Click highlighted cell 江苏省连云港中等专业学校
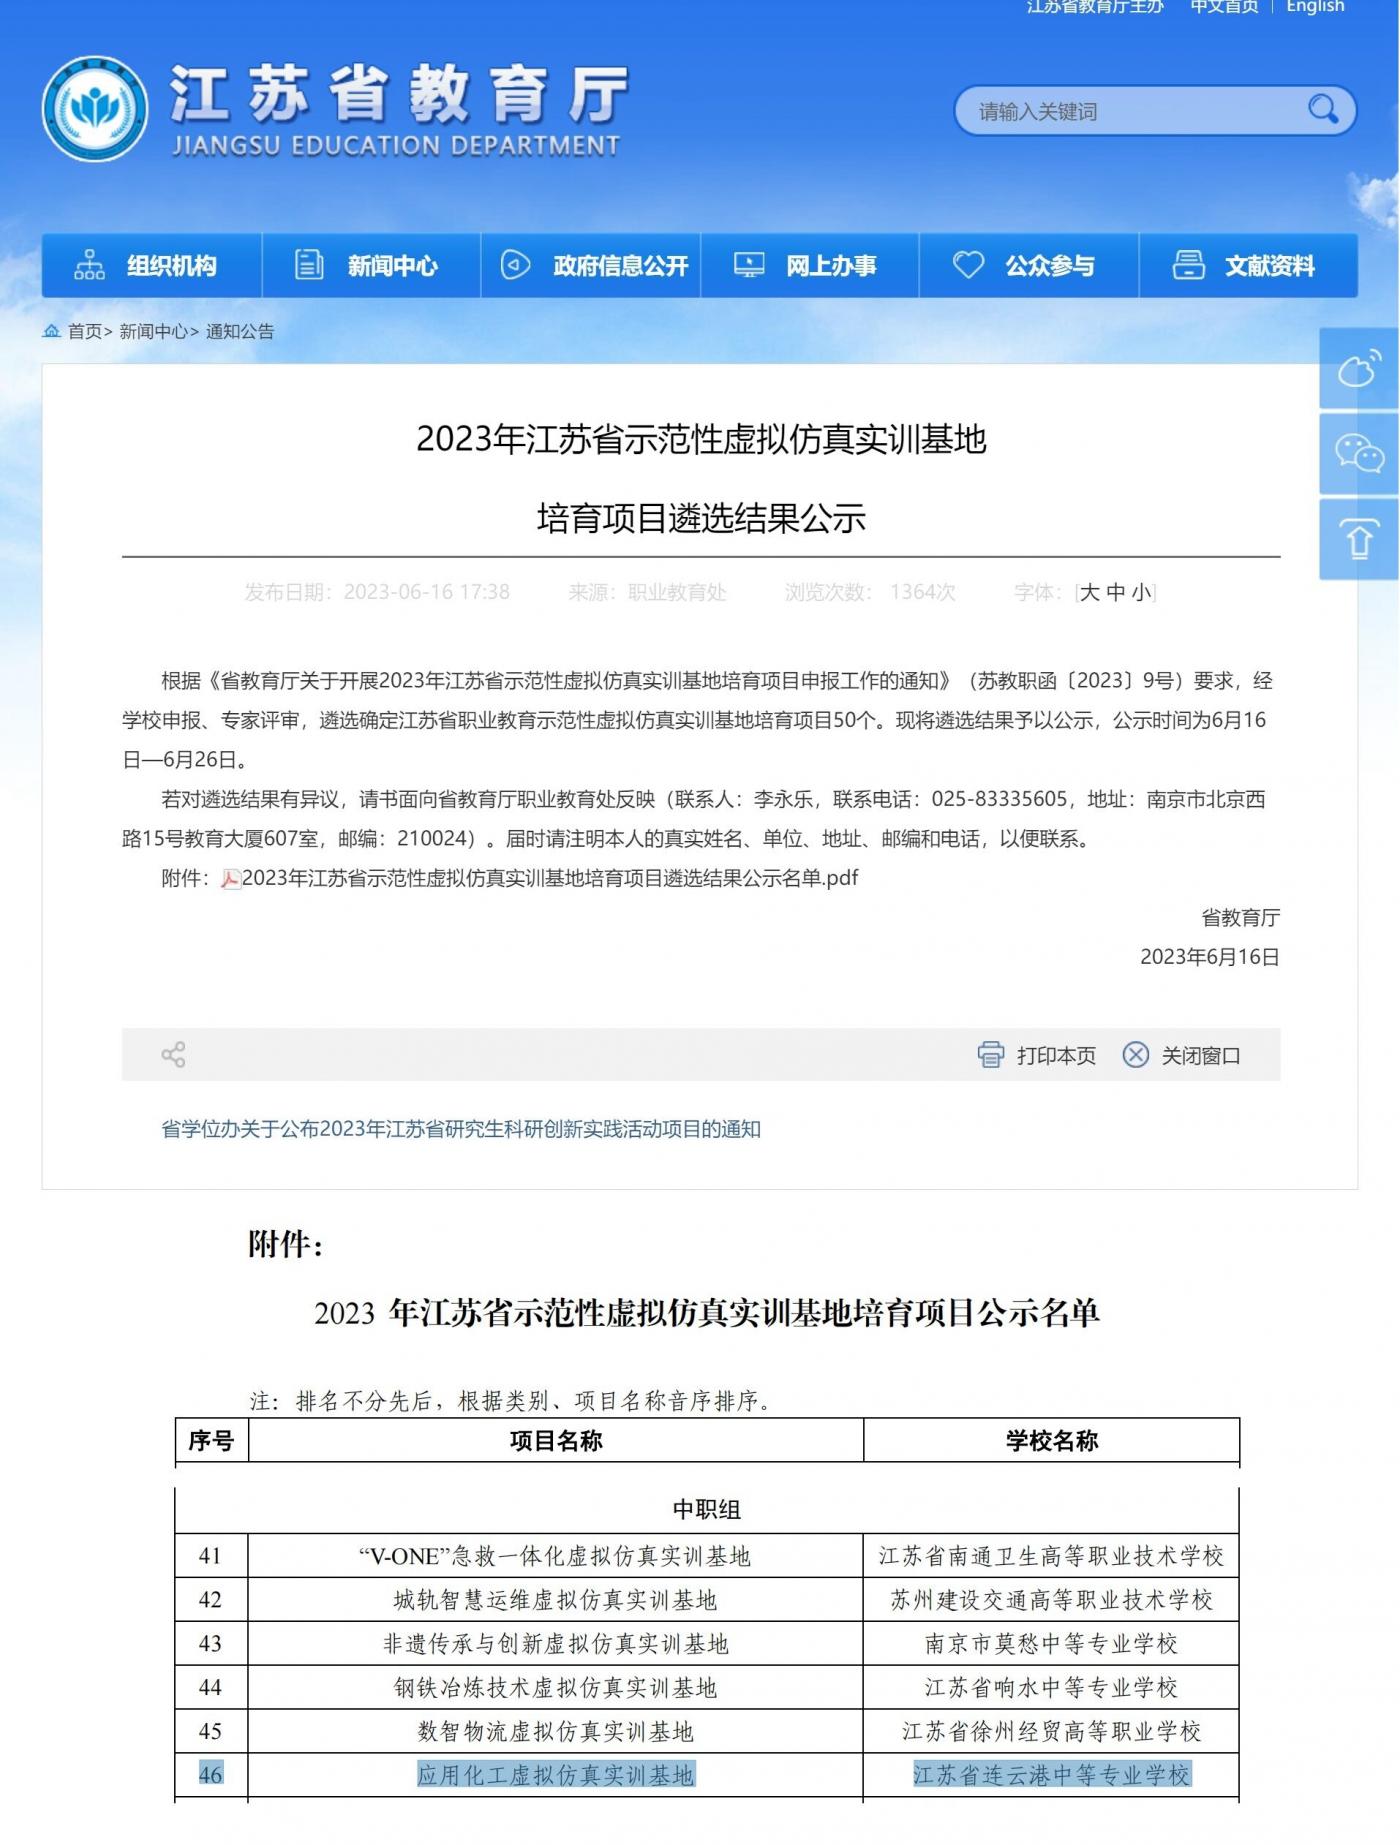Viewport: 1400px width, 1845px height. coord(1052,1775)
